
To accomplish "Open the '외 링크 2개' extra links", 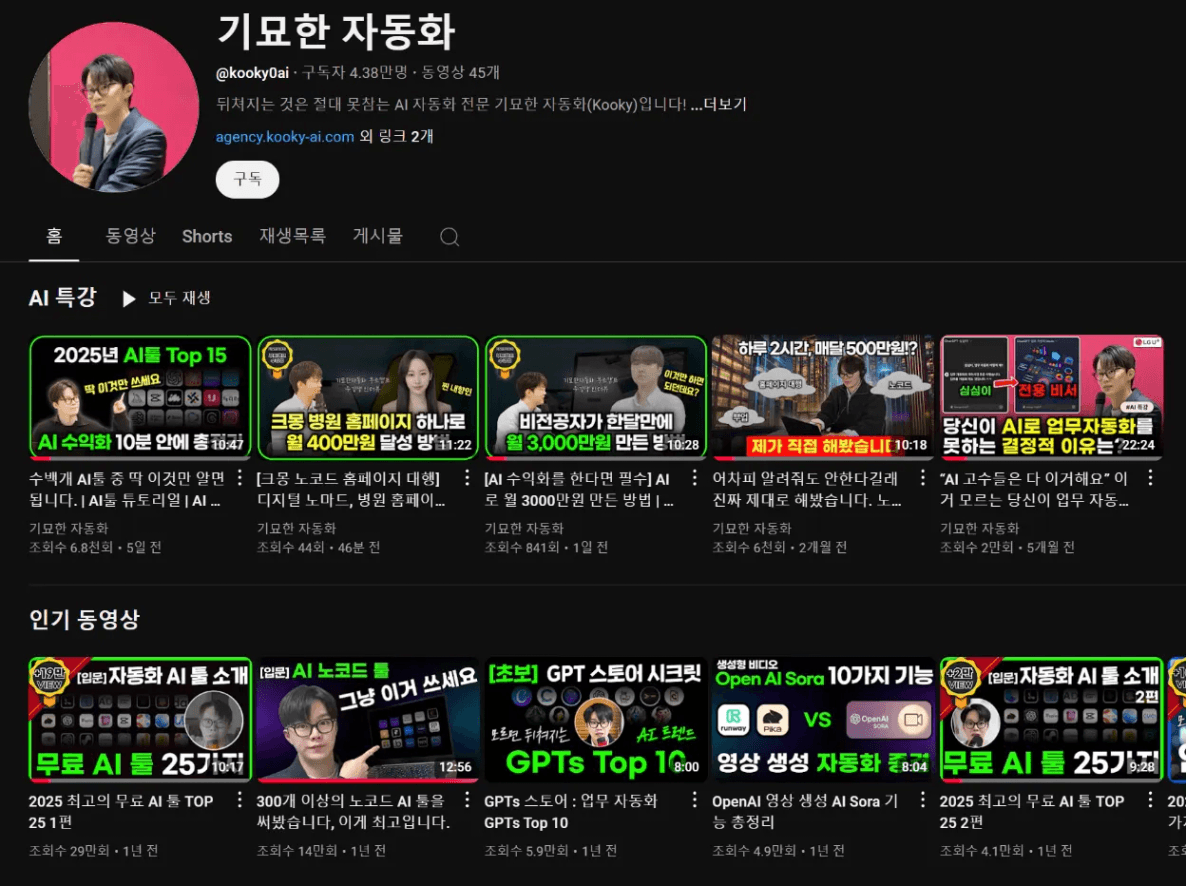I will pos(396,137).
